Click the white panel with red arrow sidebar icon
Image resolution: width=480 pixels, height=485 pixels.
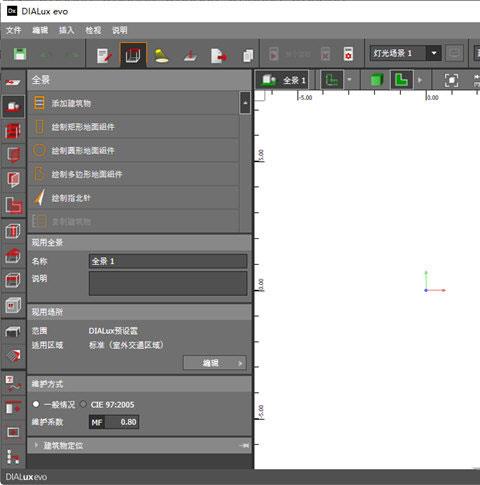point(13,407)
